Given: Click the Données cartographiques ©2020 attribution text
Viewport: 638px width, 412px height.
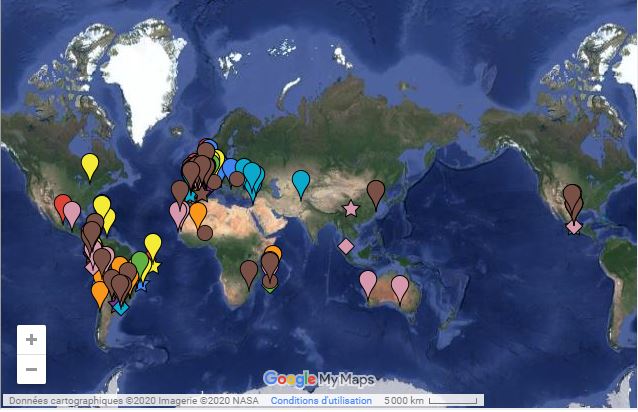Looking at the screenshot, I should pyautogui.click(x=134, y=401).
